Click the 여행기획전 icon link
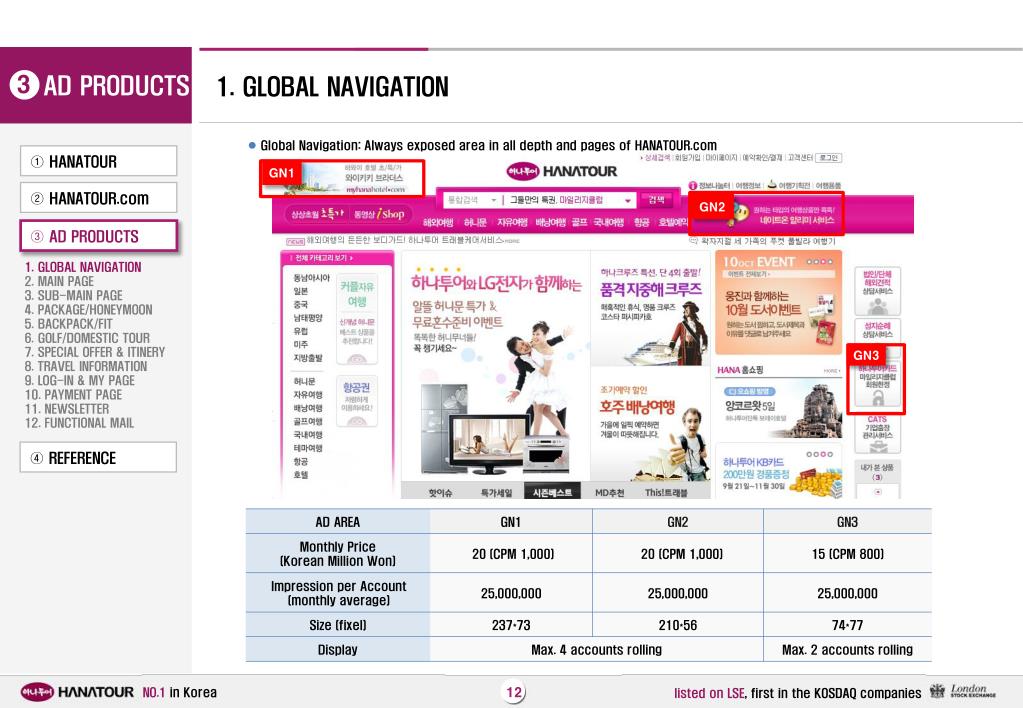Image resolution: width=1023 pixels, height=708 pixels. tap(789, 186)
